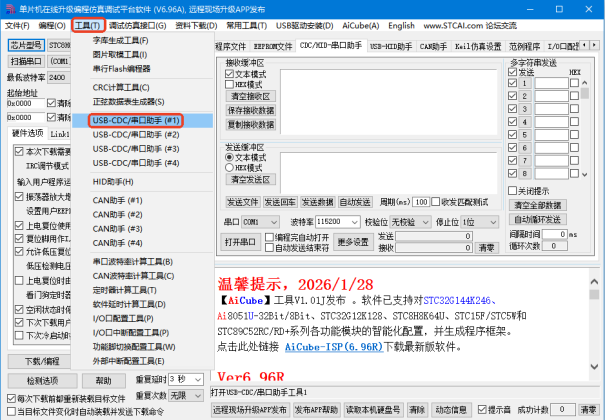Click the info pane scroll up arrow
The height and width of the screenshot is (420, 605).
click(x=594, y=282)
